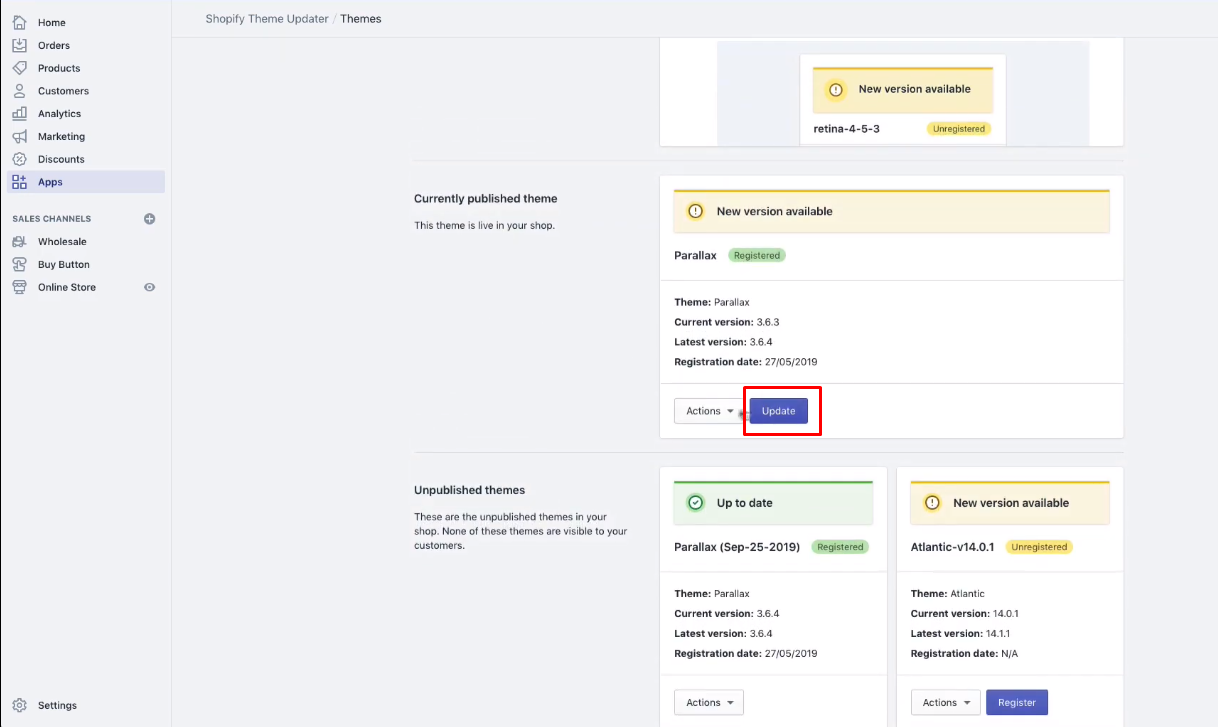This screenshot has height=727, width=1218.
Task: Update the published Parallax theme
Action: click(x=779, y=411)
